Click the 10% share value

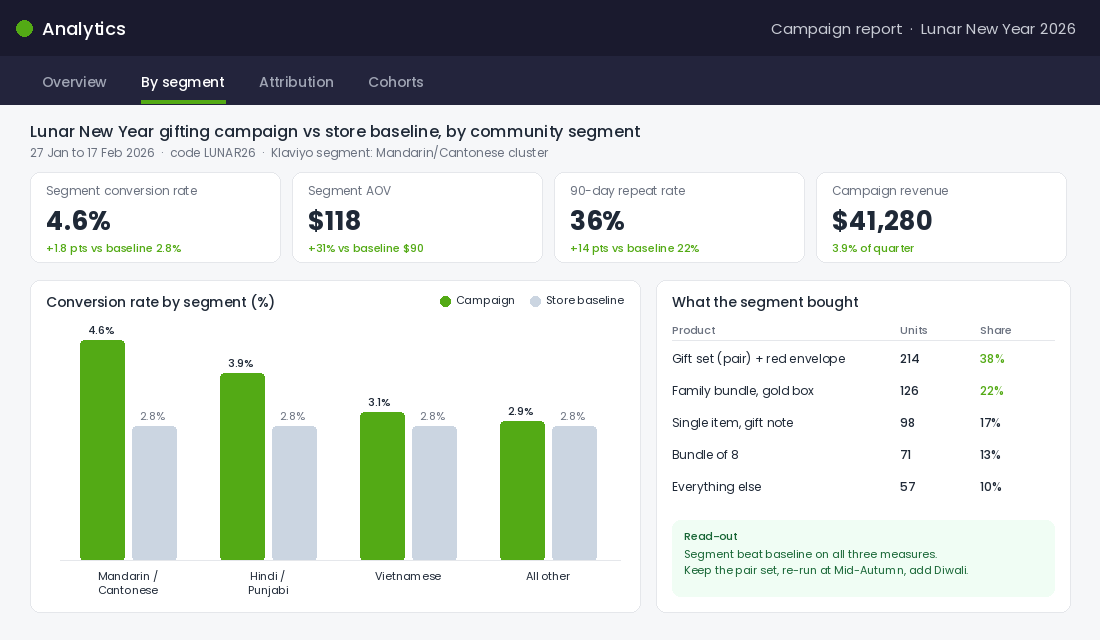pos(991,487)
